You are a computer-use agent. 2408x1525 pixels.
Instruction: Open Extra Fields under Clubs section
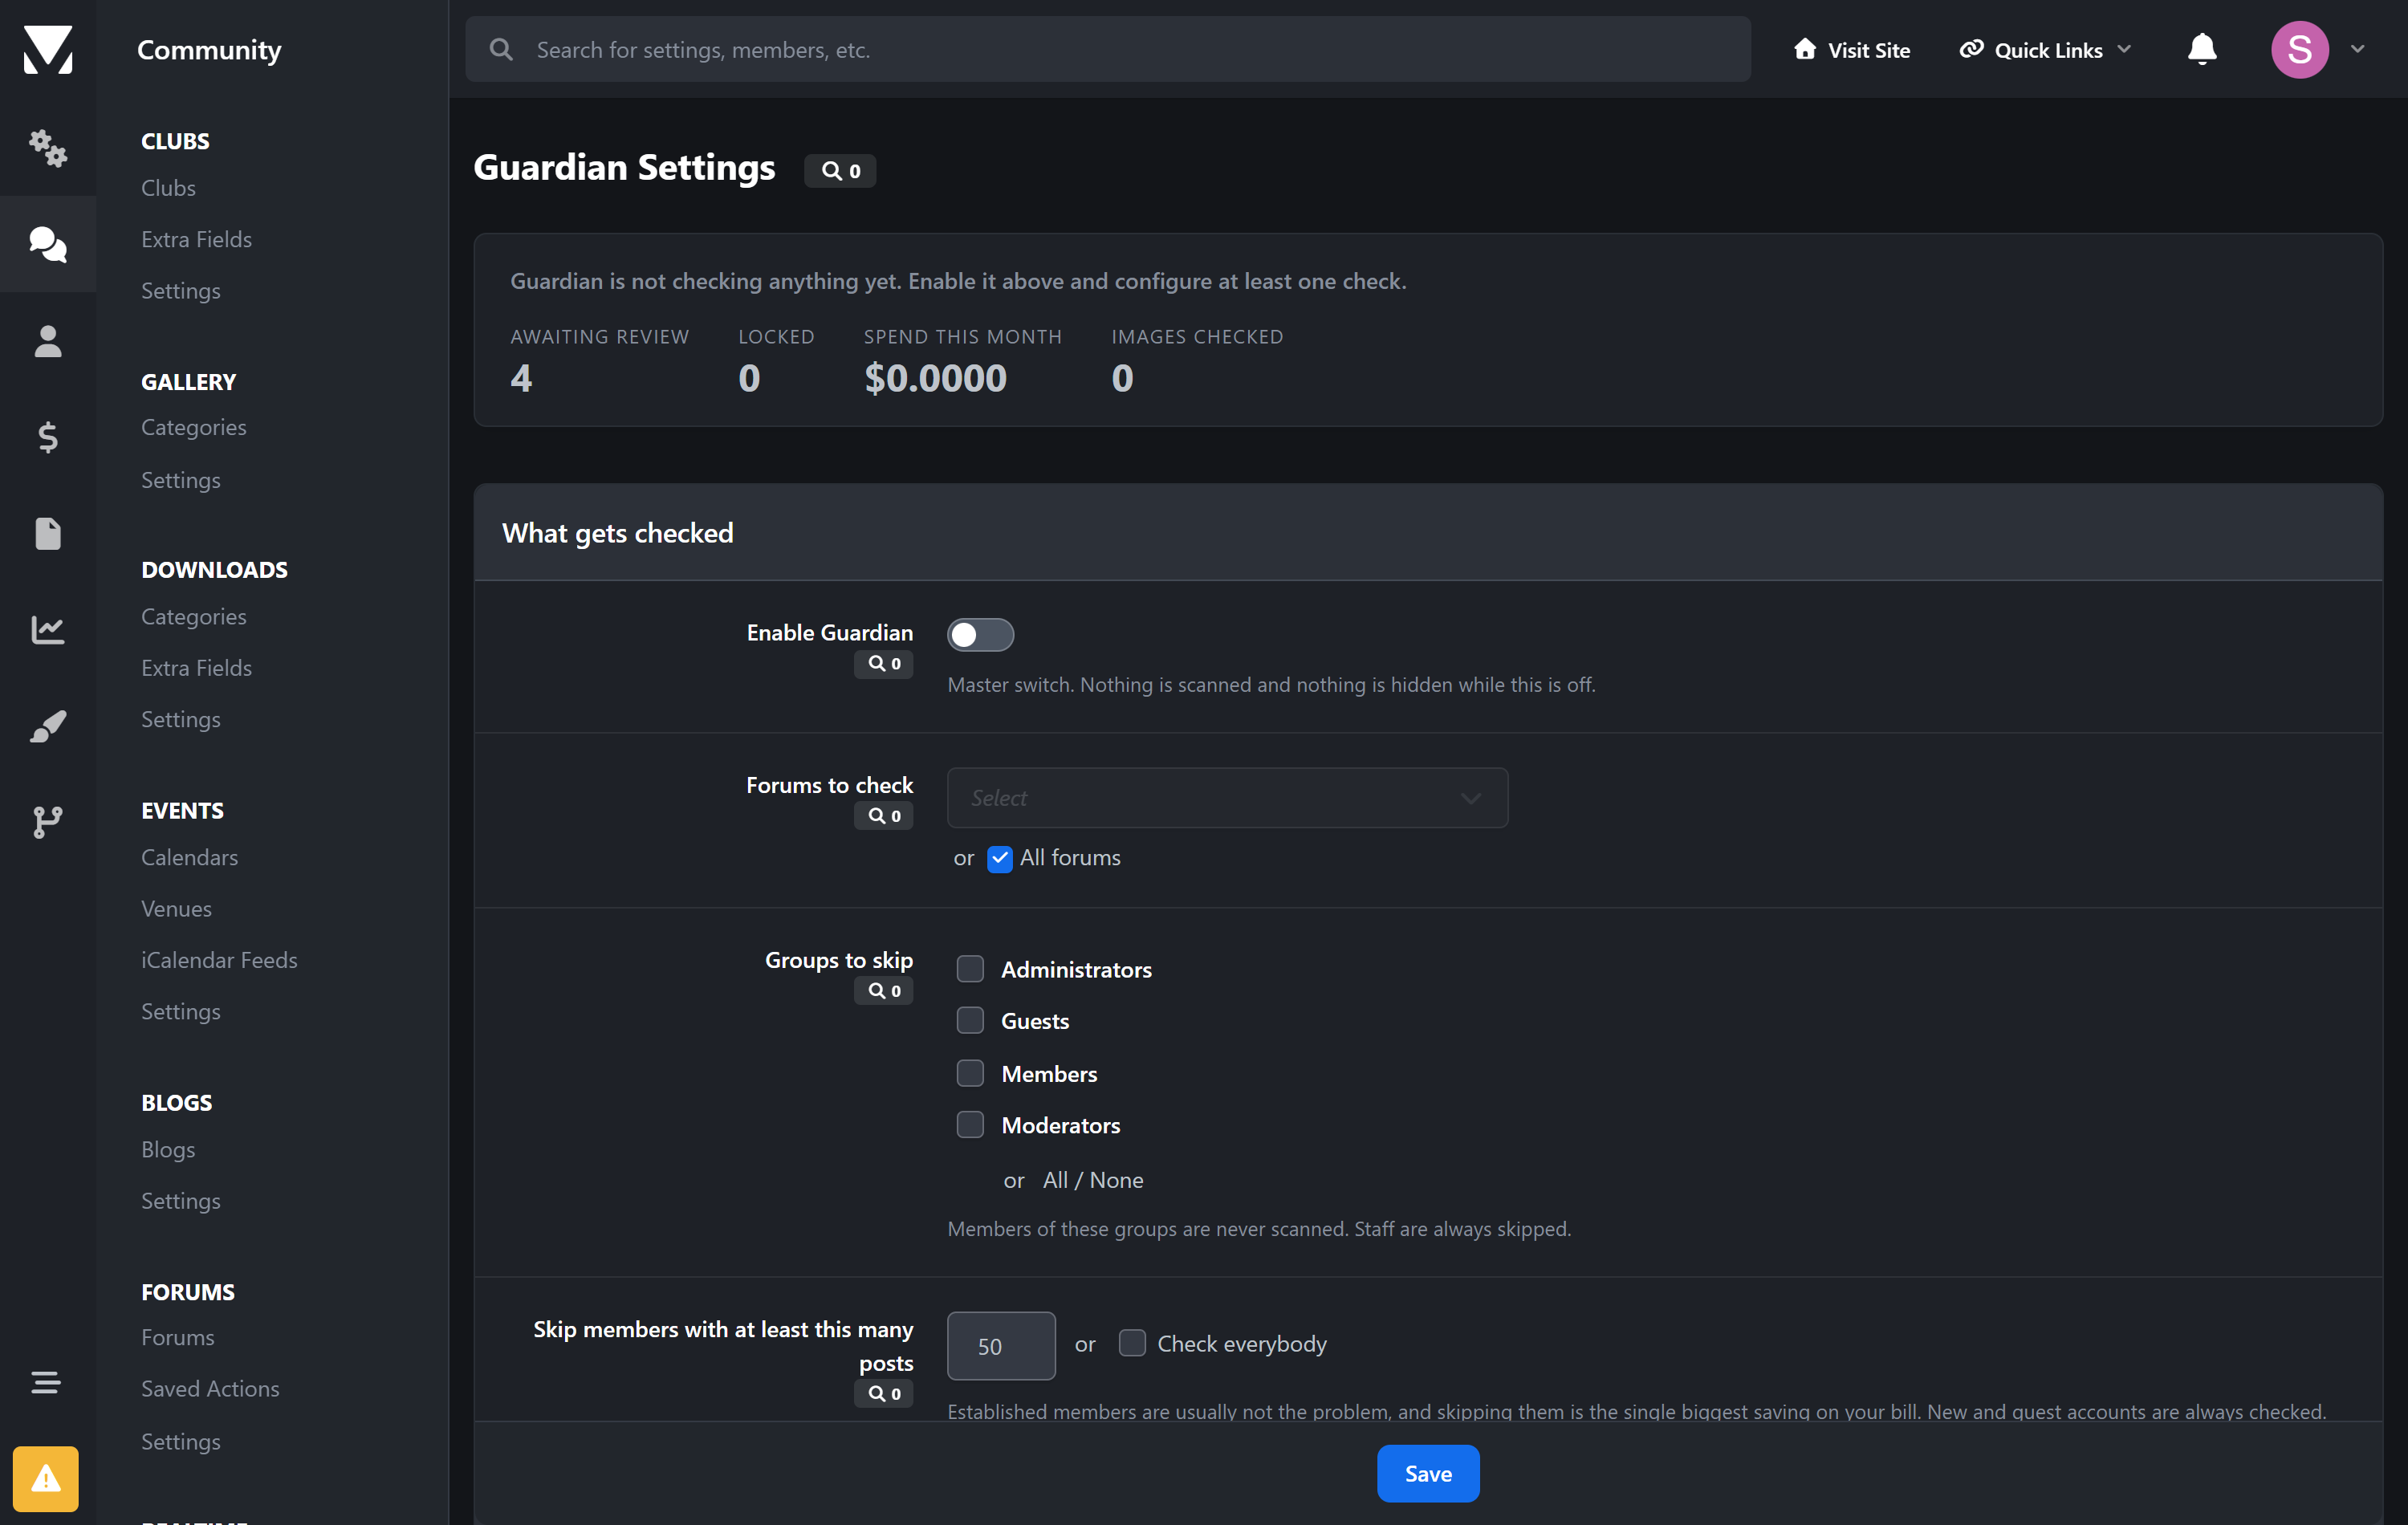pos(196,239)
